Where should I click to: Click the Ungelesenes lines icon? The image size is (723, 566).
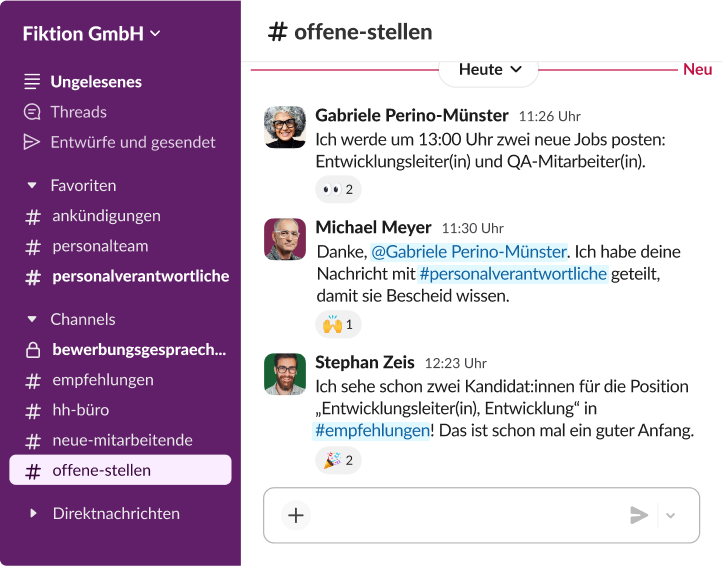[x=32, y=82]
